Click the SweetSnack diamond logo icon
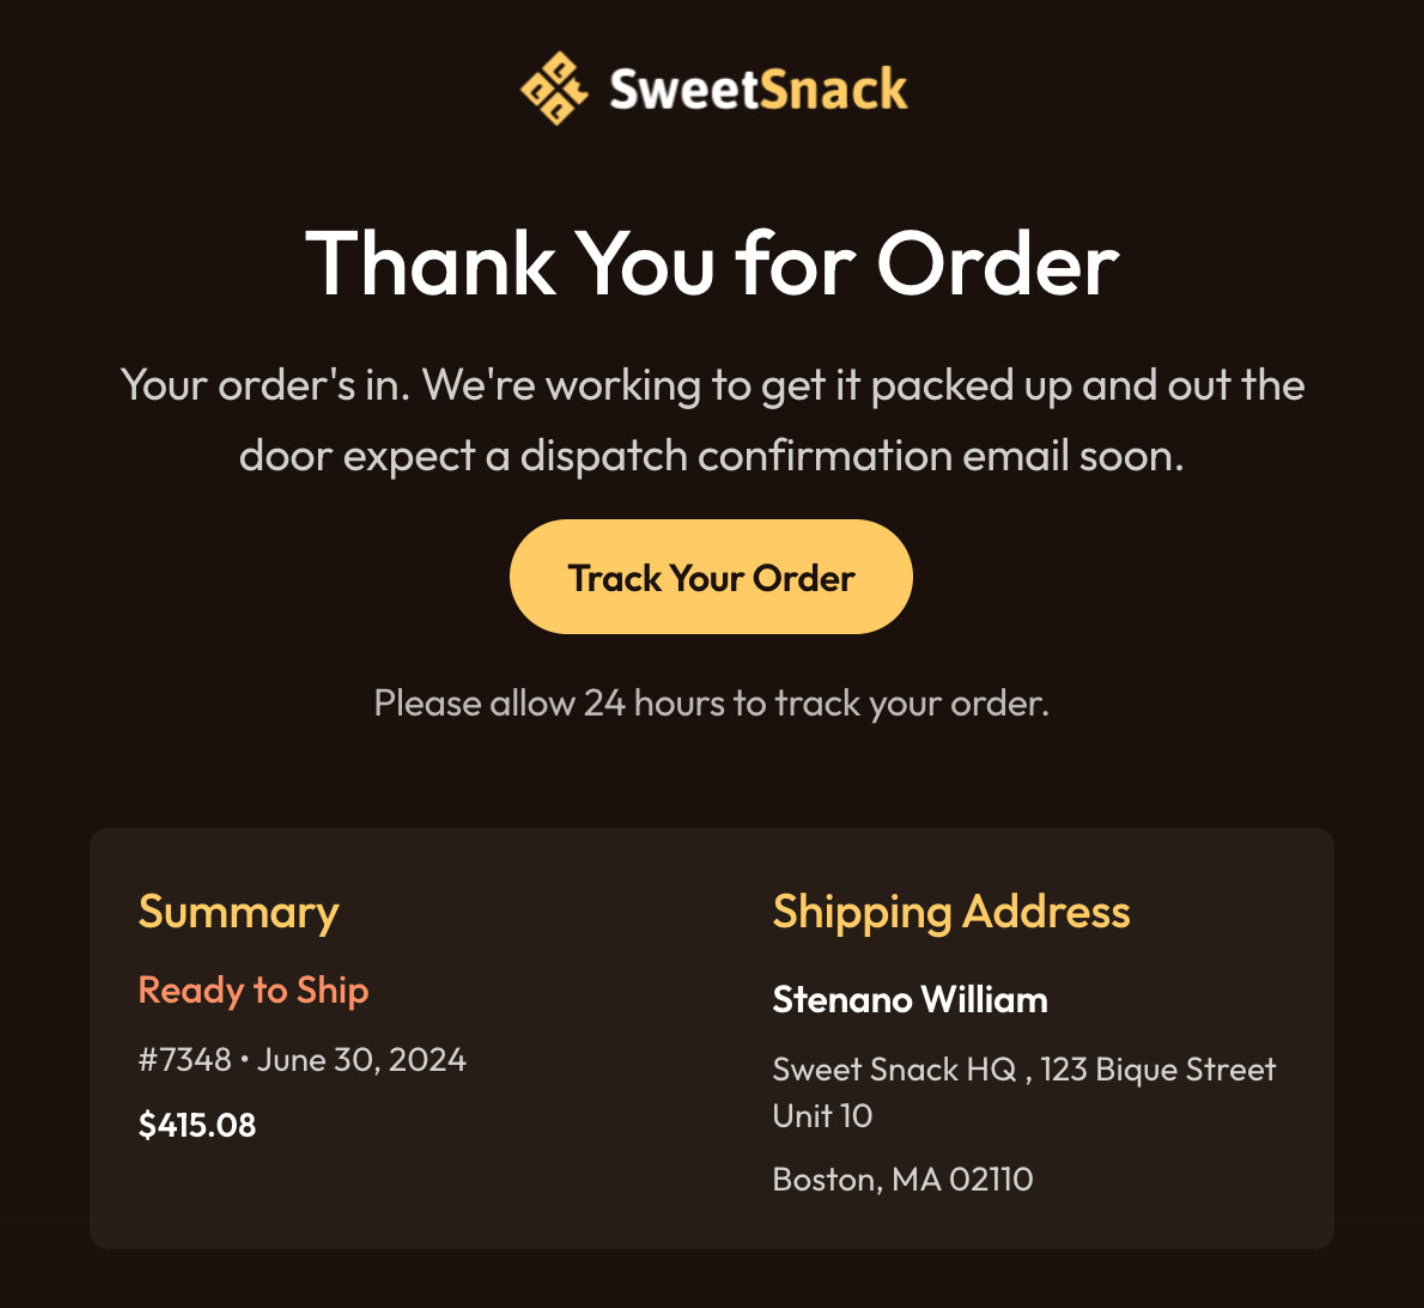The image size is (1424, 1308). [x=553, y=89]
